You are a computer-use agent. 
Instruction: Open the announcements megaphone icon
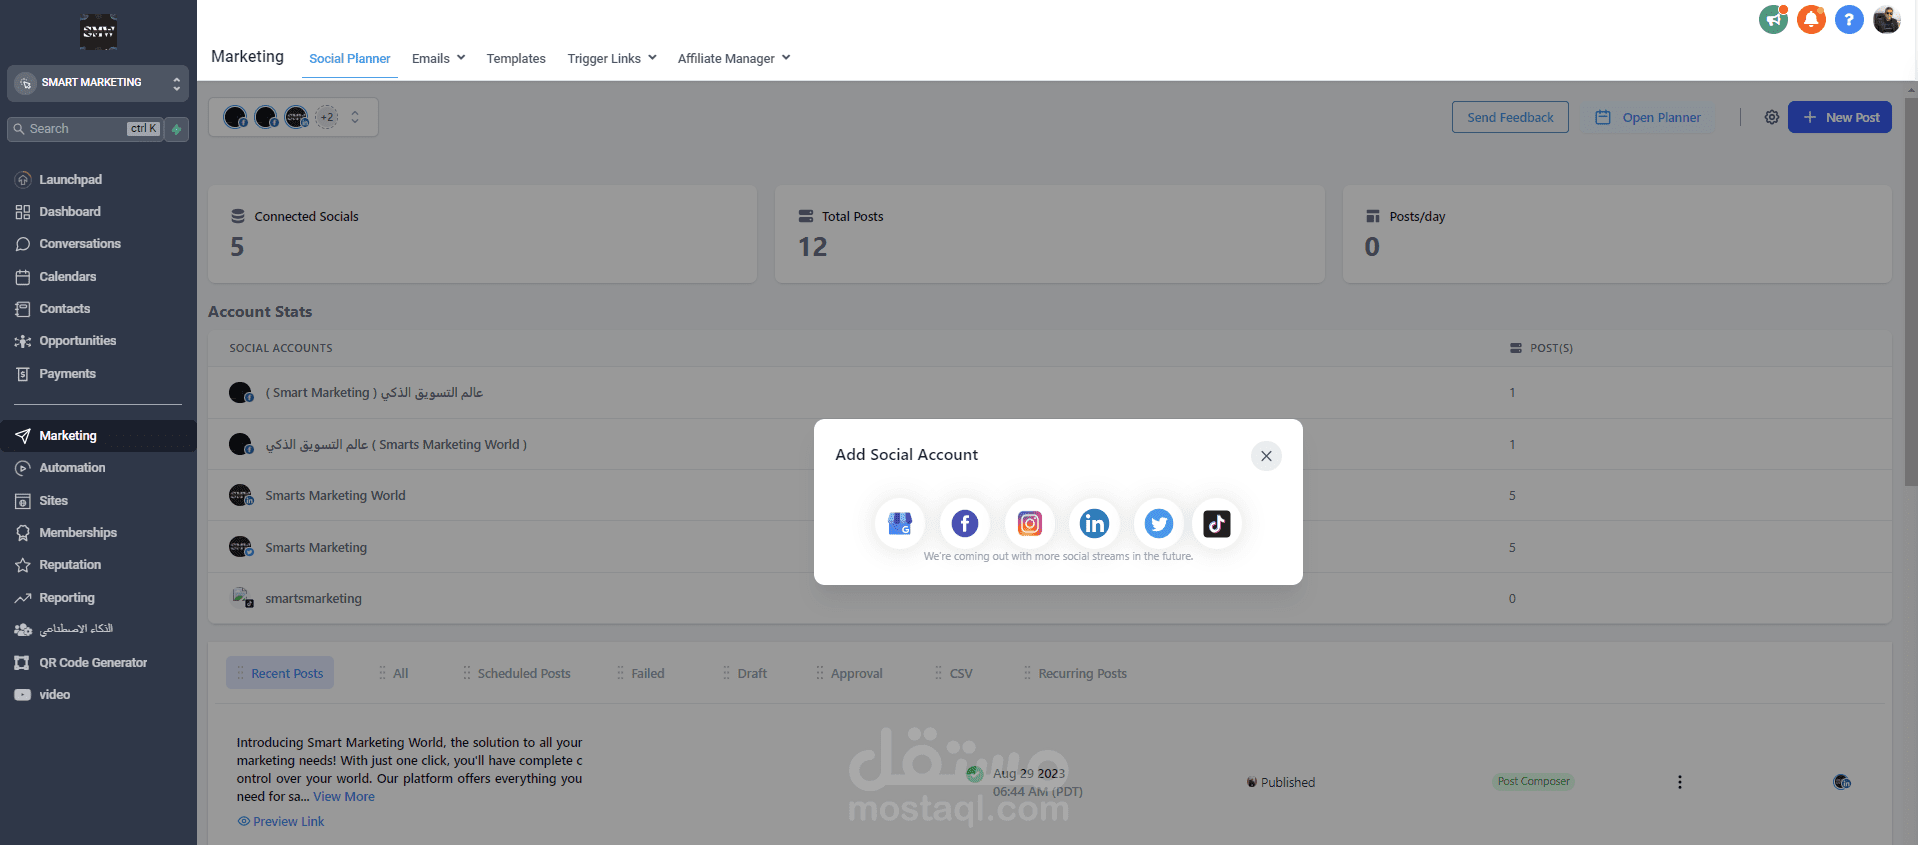tap(1773, 19)
